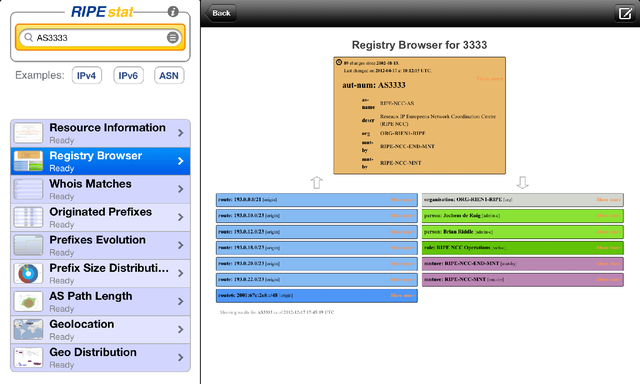Image resolution: width=640 pixels, height=384 pixels.
Task: Click Whois Matches thumbnail icon
Action: [28, 189]
